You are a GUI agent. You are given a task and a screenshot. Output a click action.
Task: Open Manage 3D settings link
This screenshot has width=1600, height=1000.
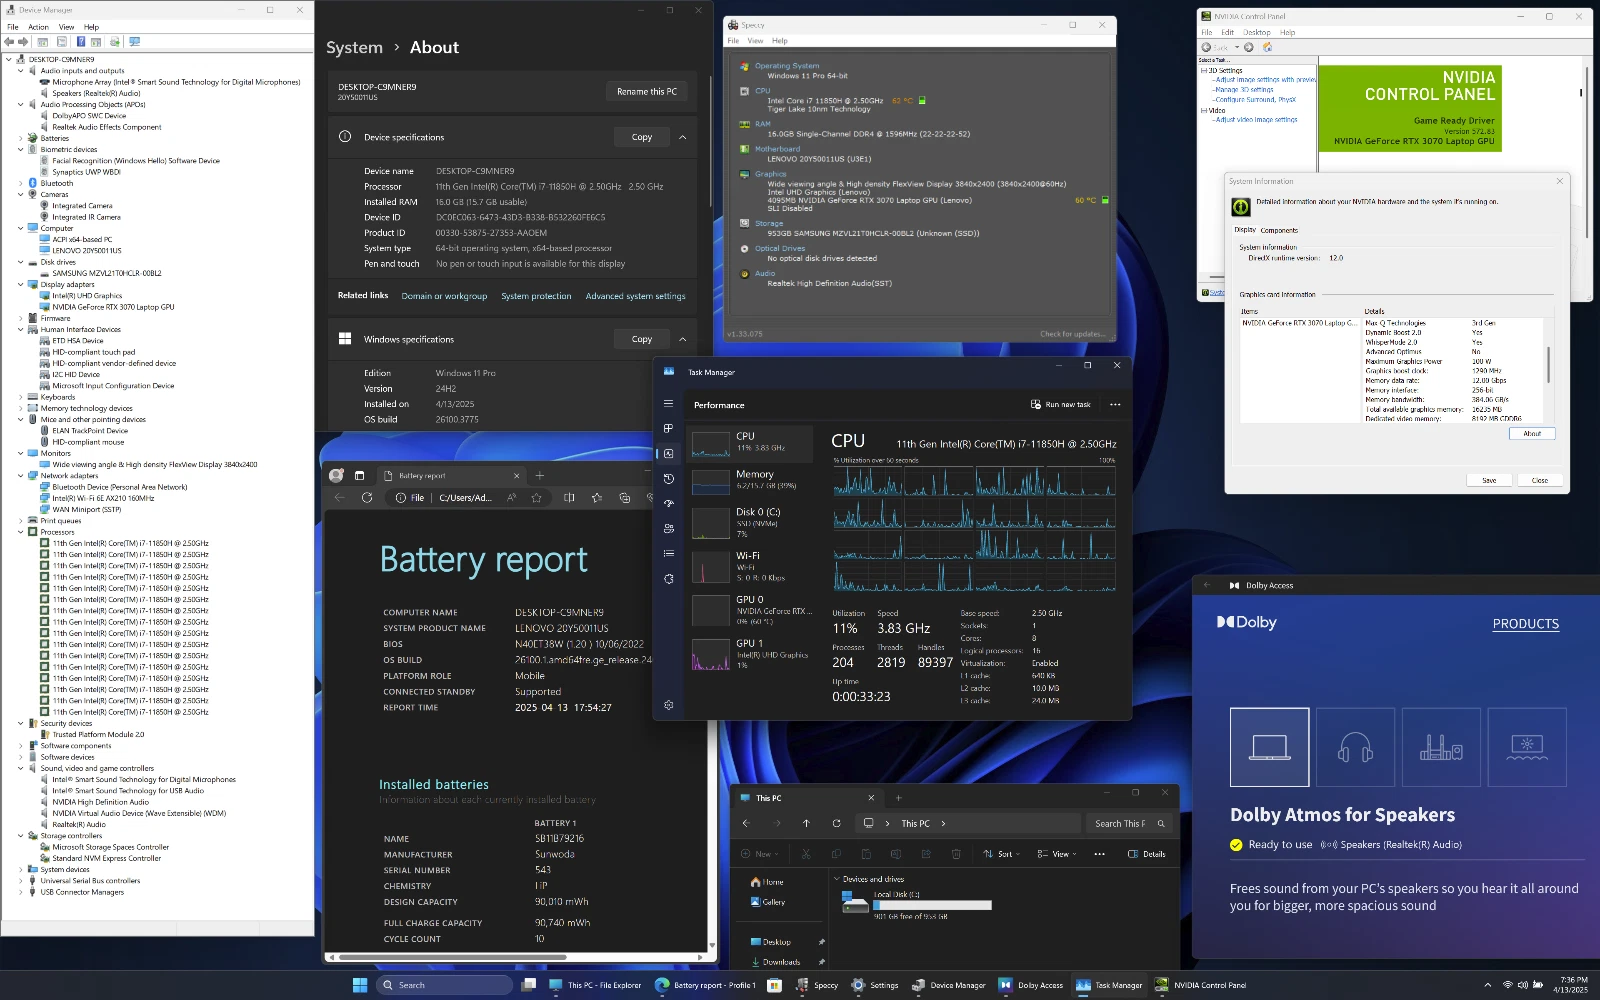(1245, 90)
